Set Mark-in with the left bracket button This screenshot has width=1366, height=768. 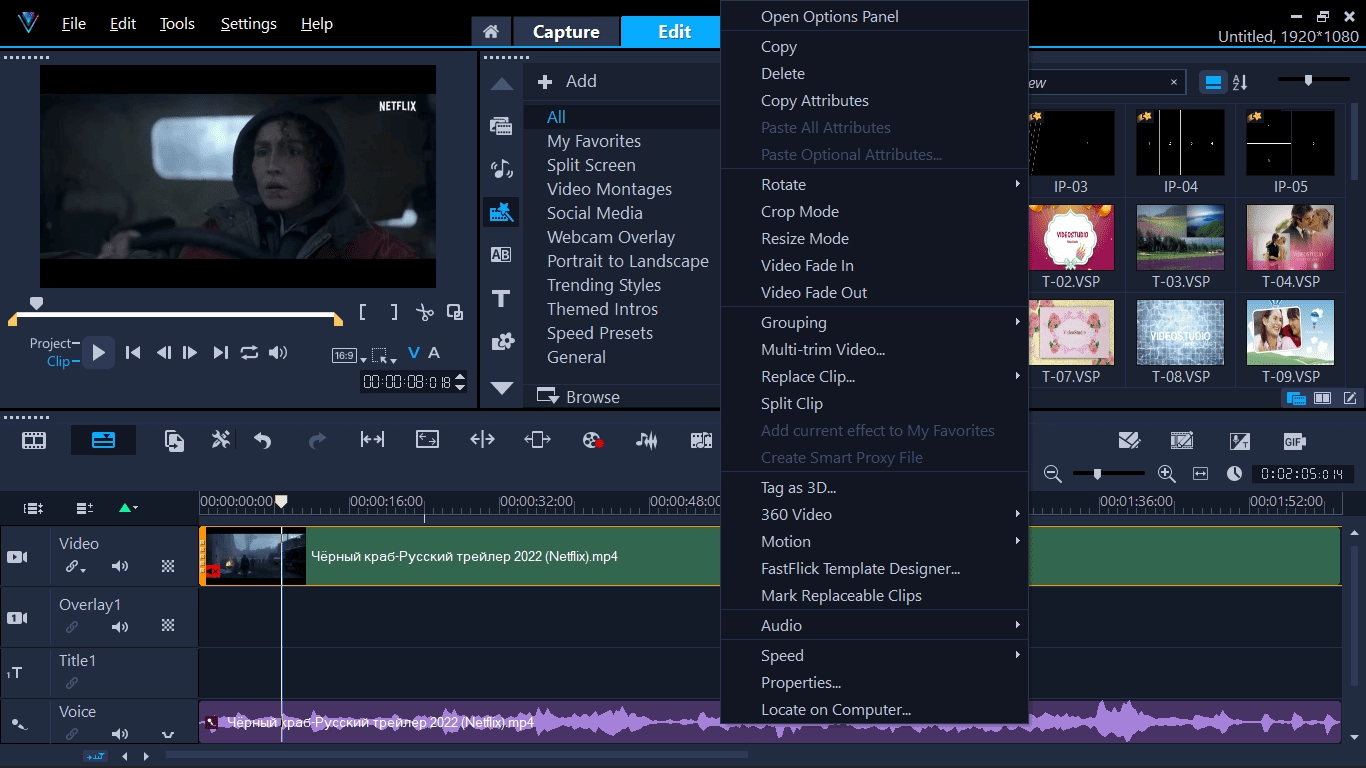[363, 312]
